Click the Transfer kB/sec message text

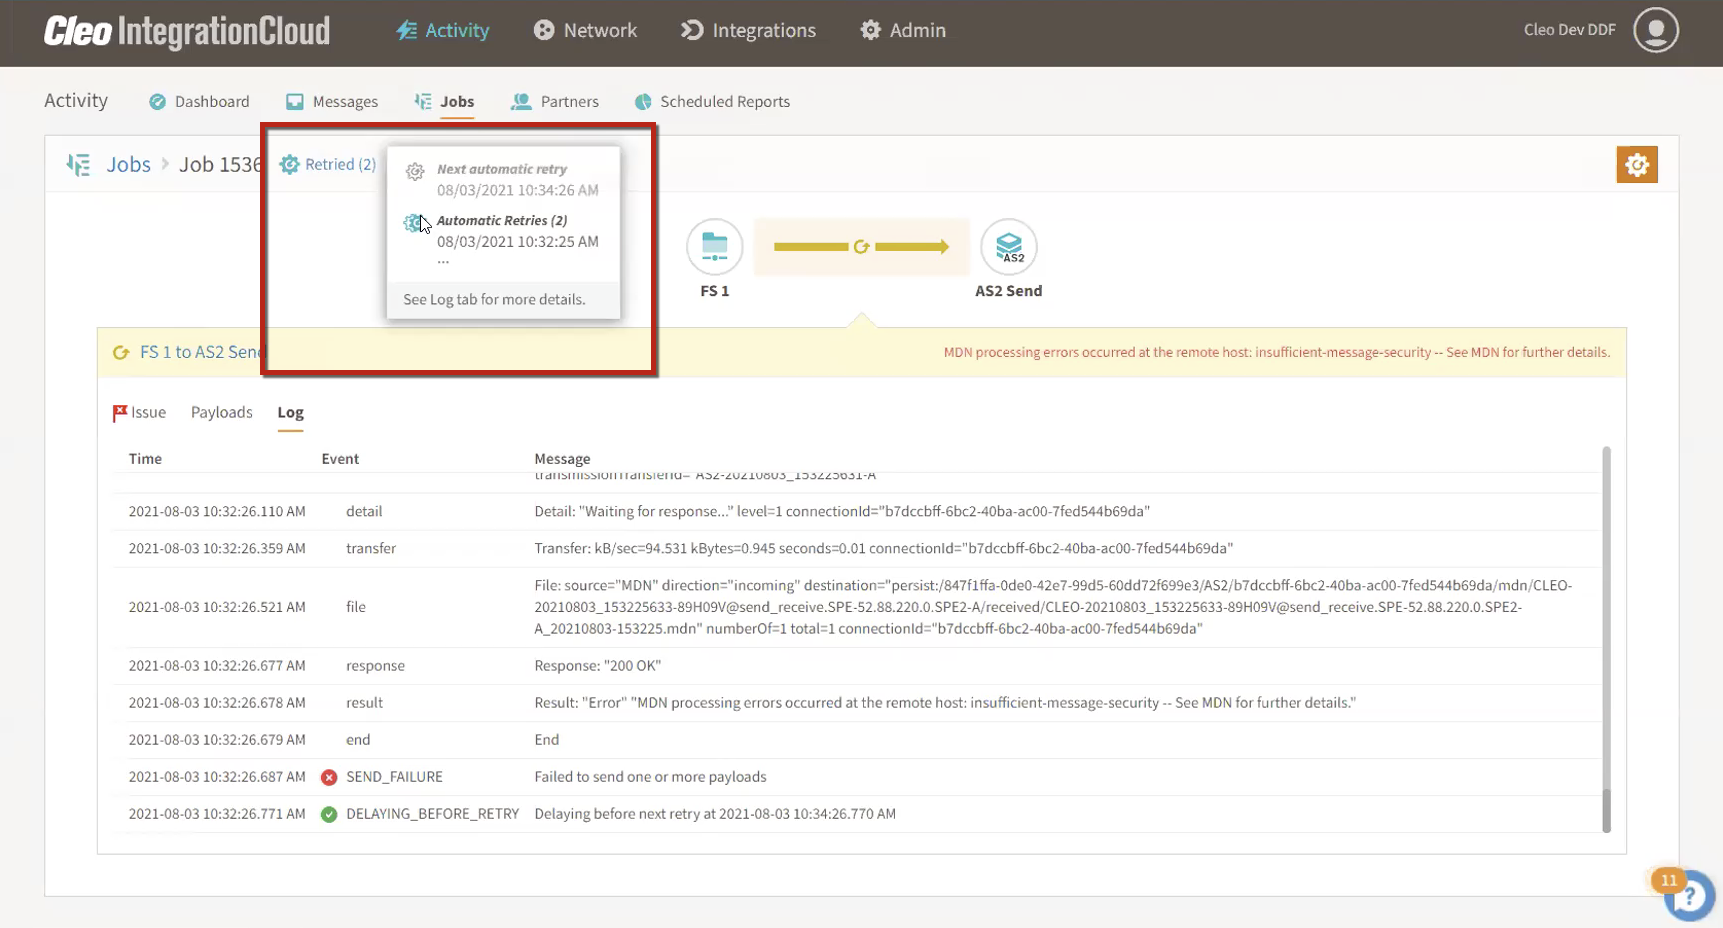[x=883, y=548]
